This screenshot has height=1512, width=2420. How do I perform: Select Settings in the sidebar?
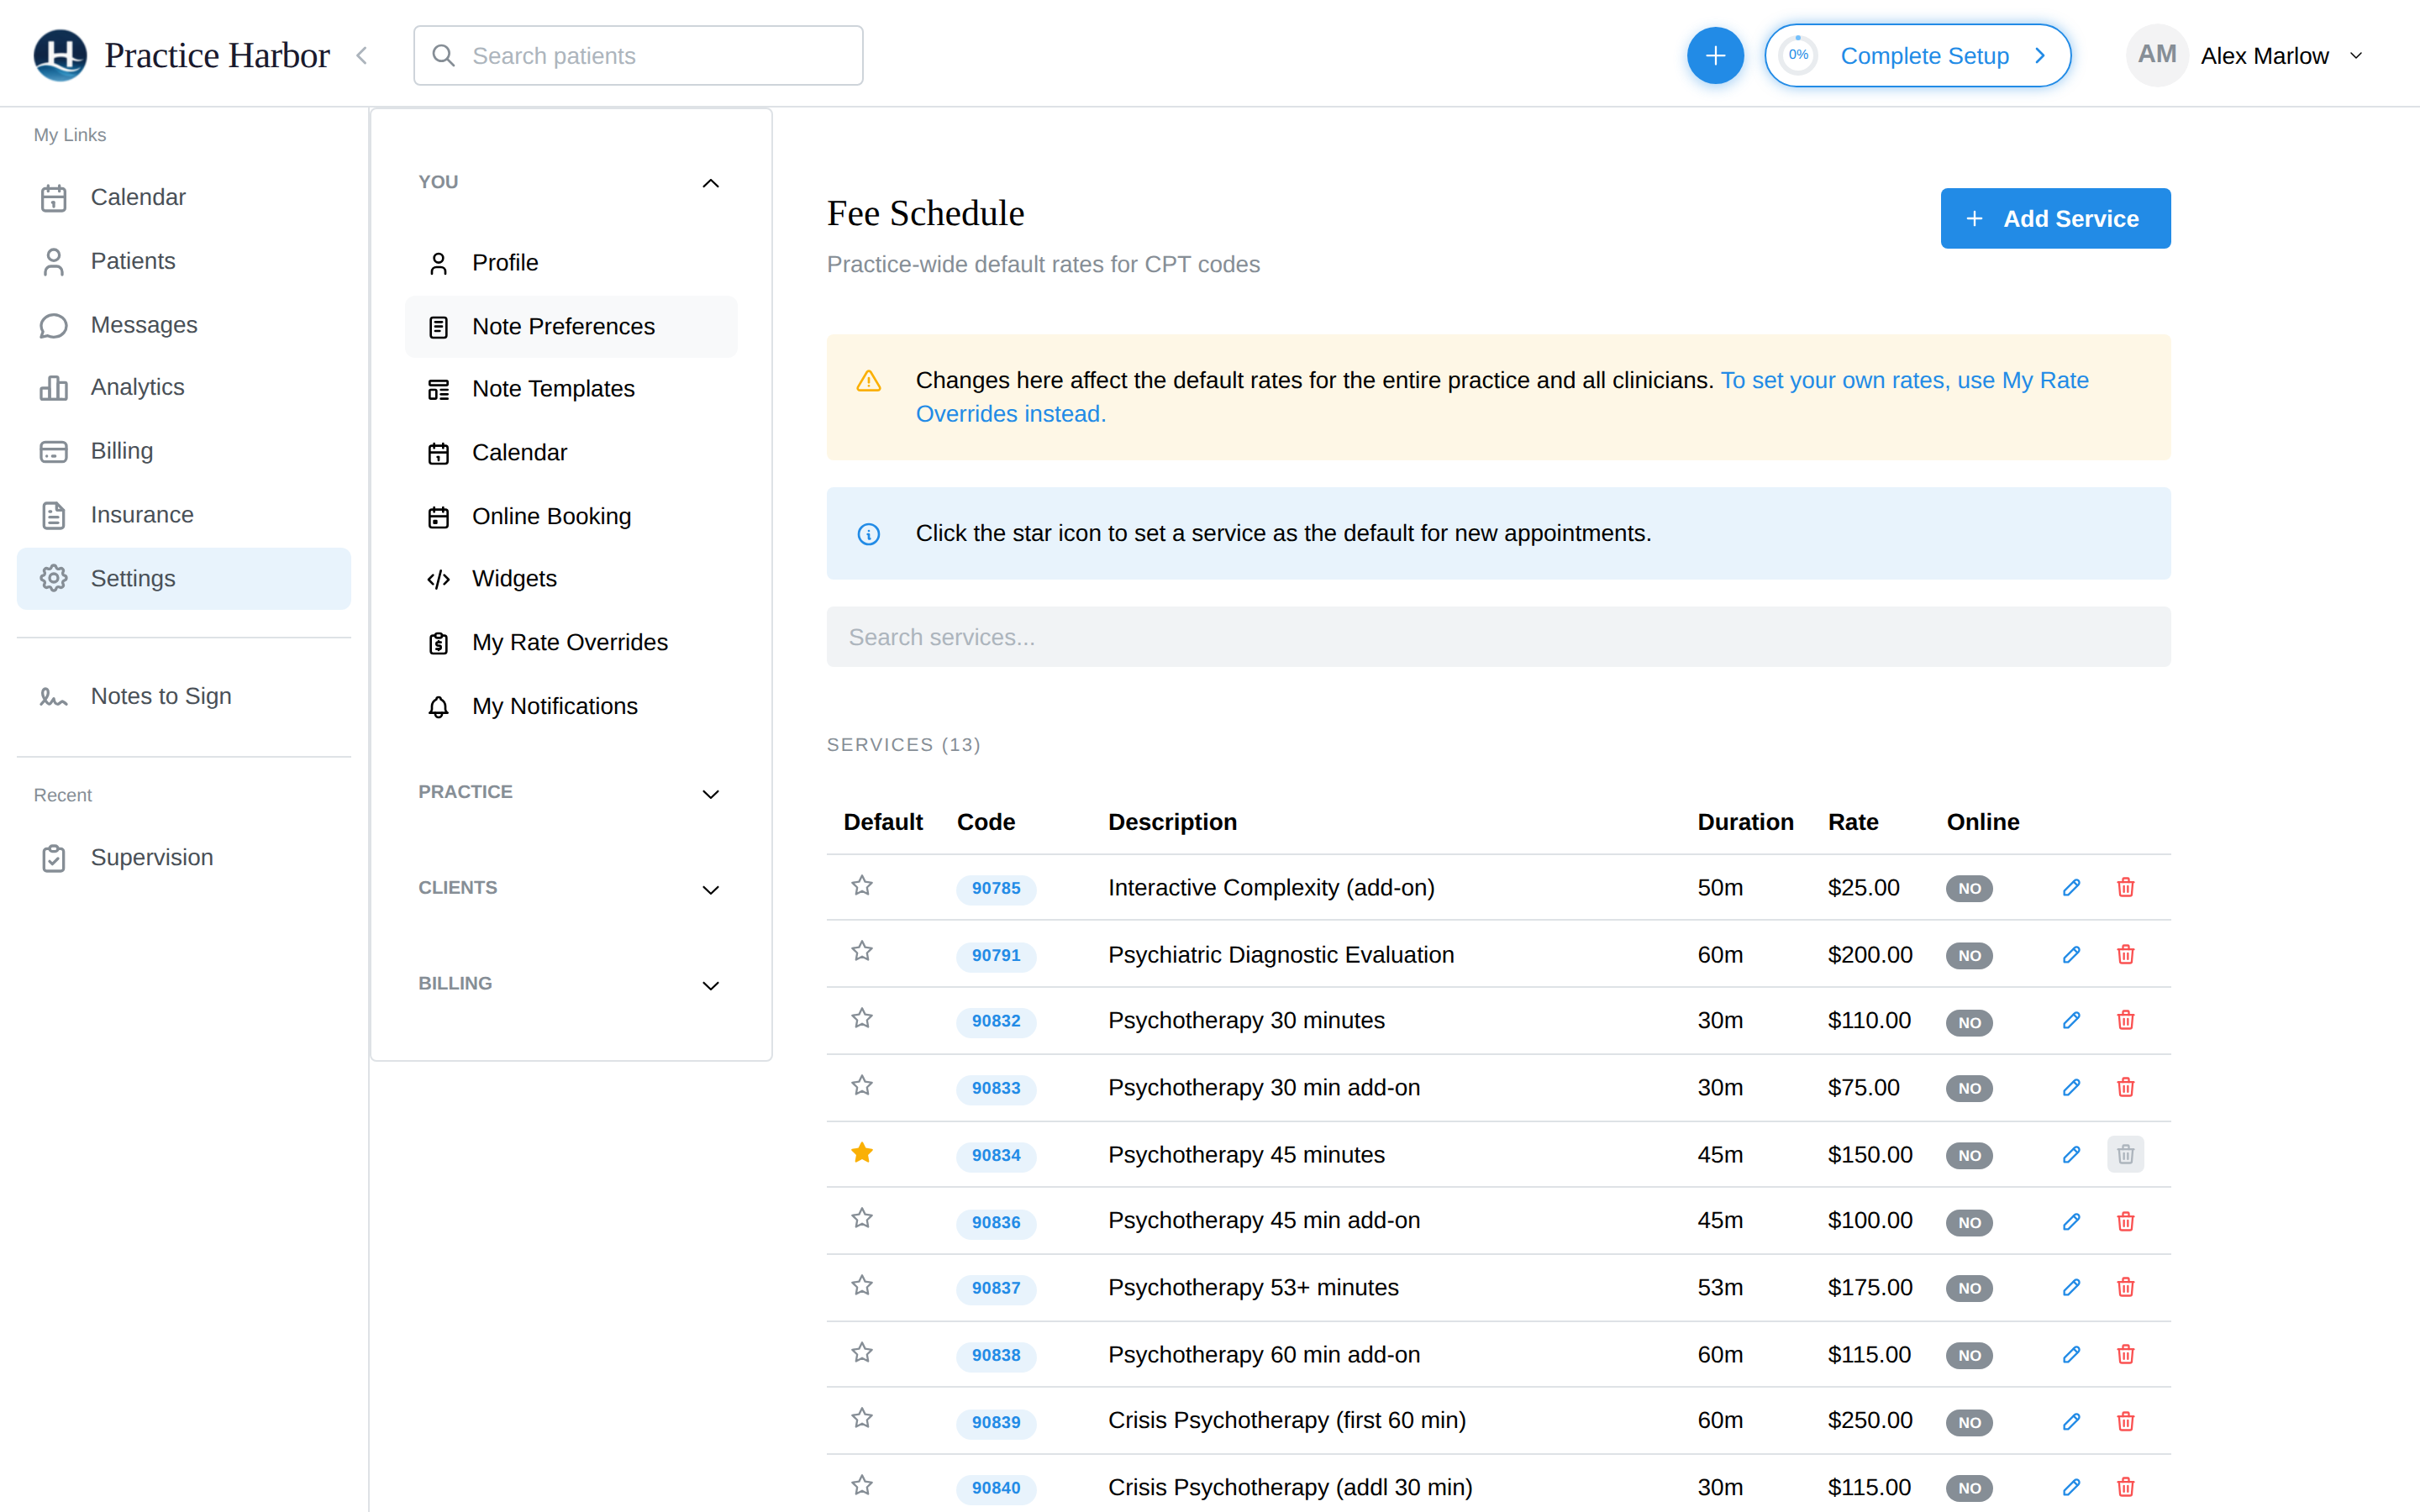pos(184,578)
